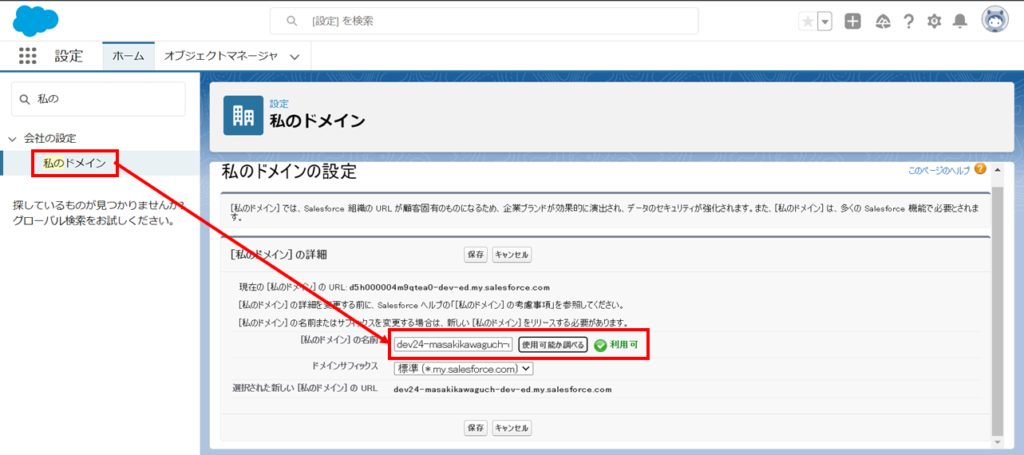
Task: Click the Salesforce cloud logo
Action: pyautogui.click(x=37, y=20)
